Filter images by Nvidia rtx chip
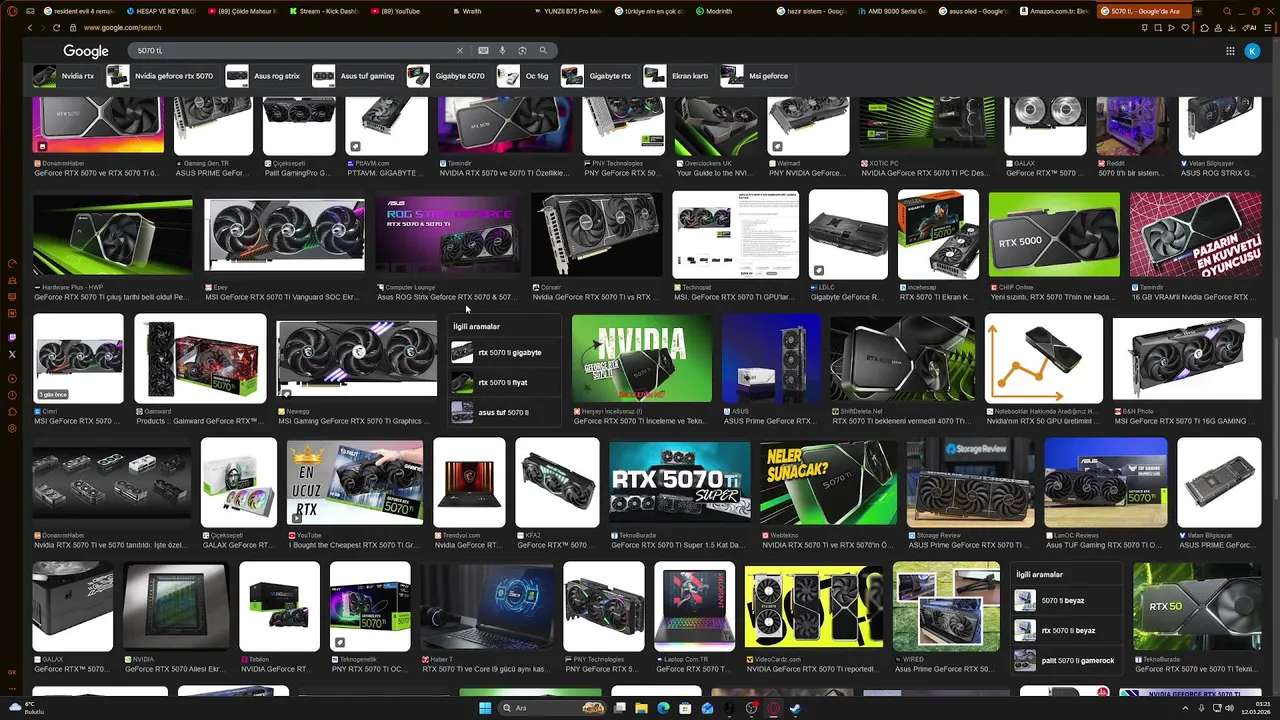The image size is (1280, 720). pos(65,76)
